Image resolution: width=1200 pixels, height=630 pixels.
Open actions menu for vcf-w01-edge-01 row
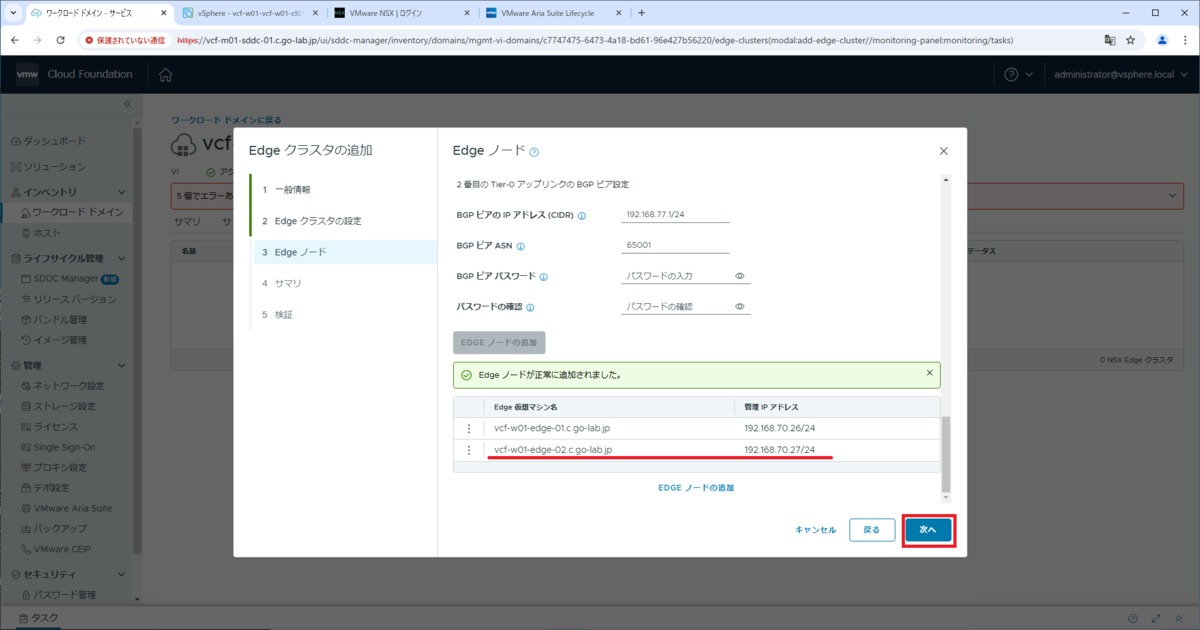(x=469, y=428)
